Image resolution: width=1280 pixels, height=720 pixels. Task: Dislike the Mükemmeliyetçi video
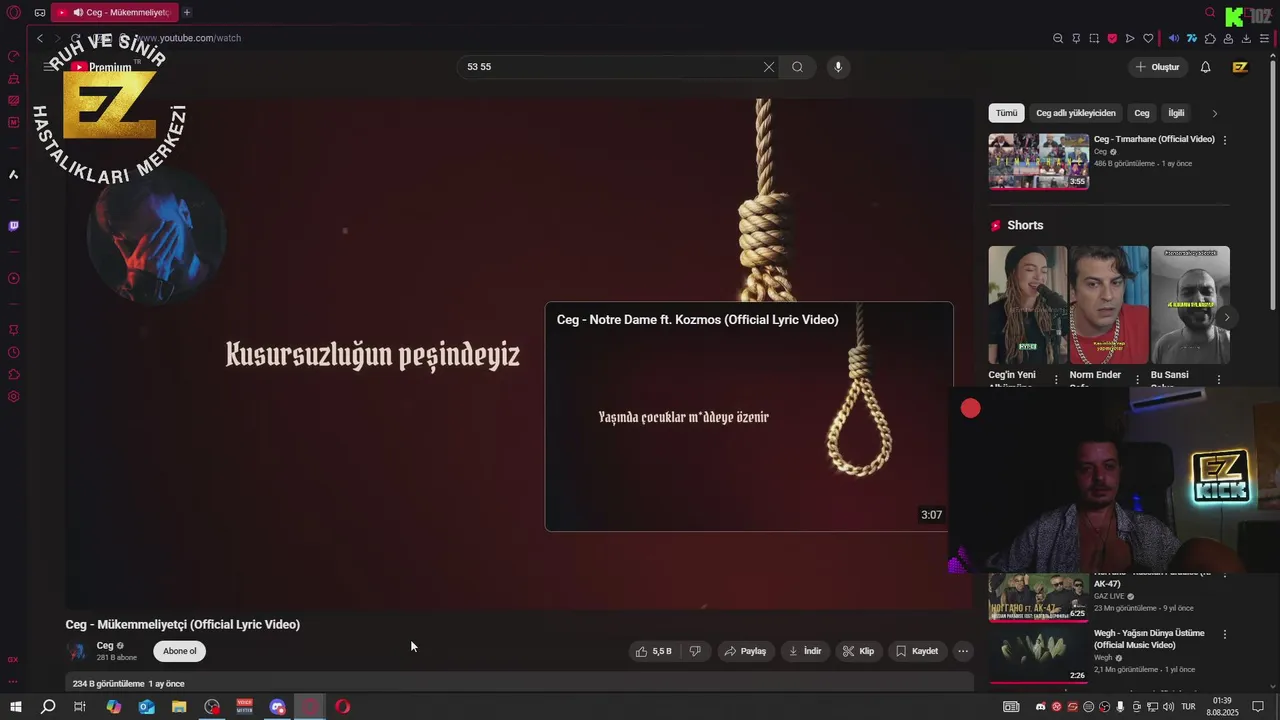pos(695,651)
